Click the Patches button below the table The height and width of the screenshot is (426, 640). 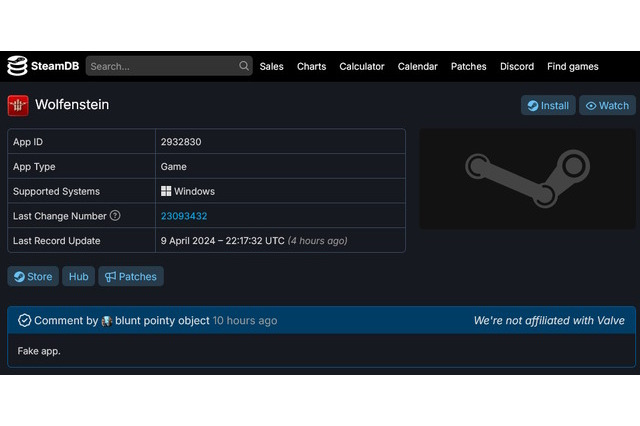click(131, 276)
